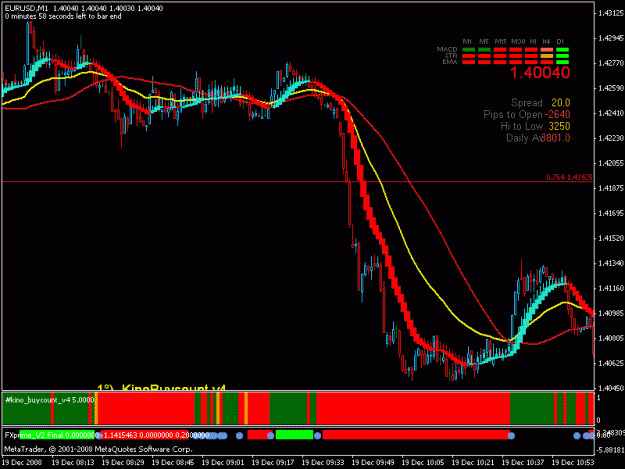Click the 19 Dec 08:13 time axis label

click(x=73, y=463)
